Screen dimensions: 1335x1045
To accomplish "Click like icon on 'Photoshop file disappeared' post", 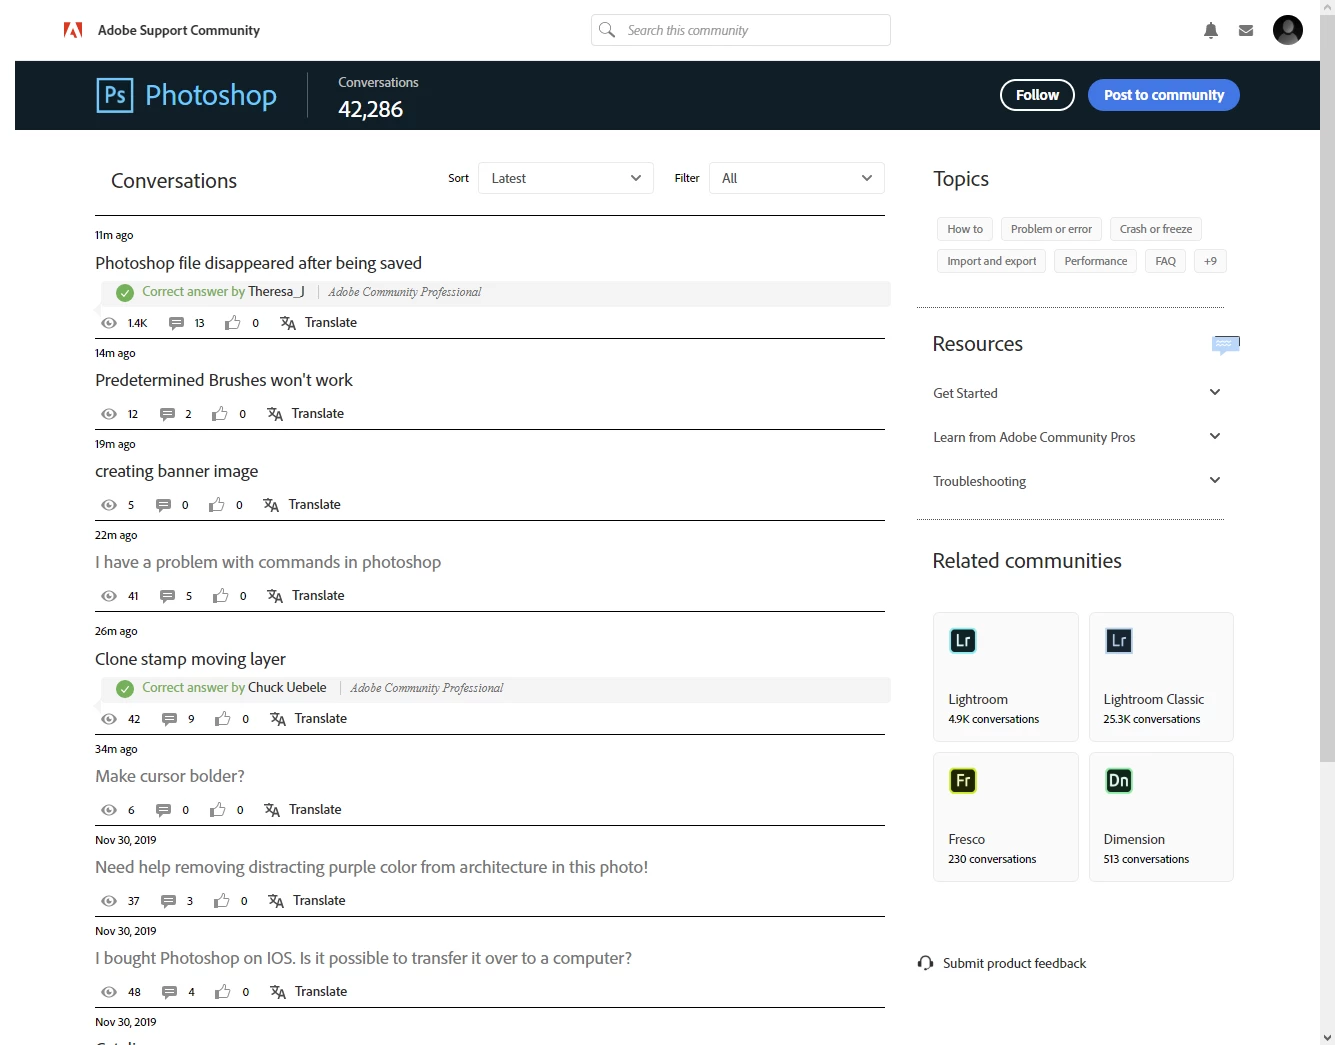I will coord(233,323).
